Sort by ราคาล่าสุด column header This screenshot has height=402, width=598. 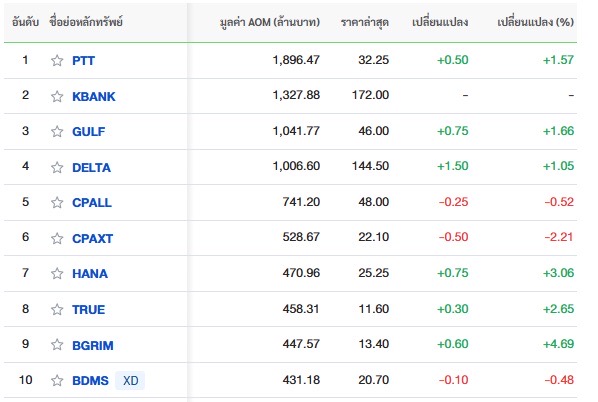click(x=365, y=22)
